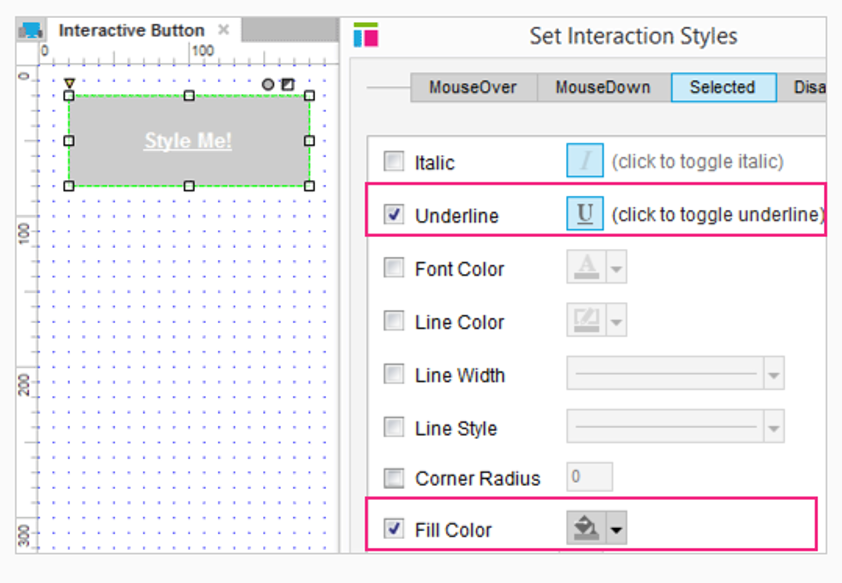Screen dimensions: 842x583
Task: Select the Selected interaction style tab
Action: [x=722, y=87]
